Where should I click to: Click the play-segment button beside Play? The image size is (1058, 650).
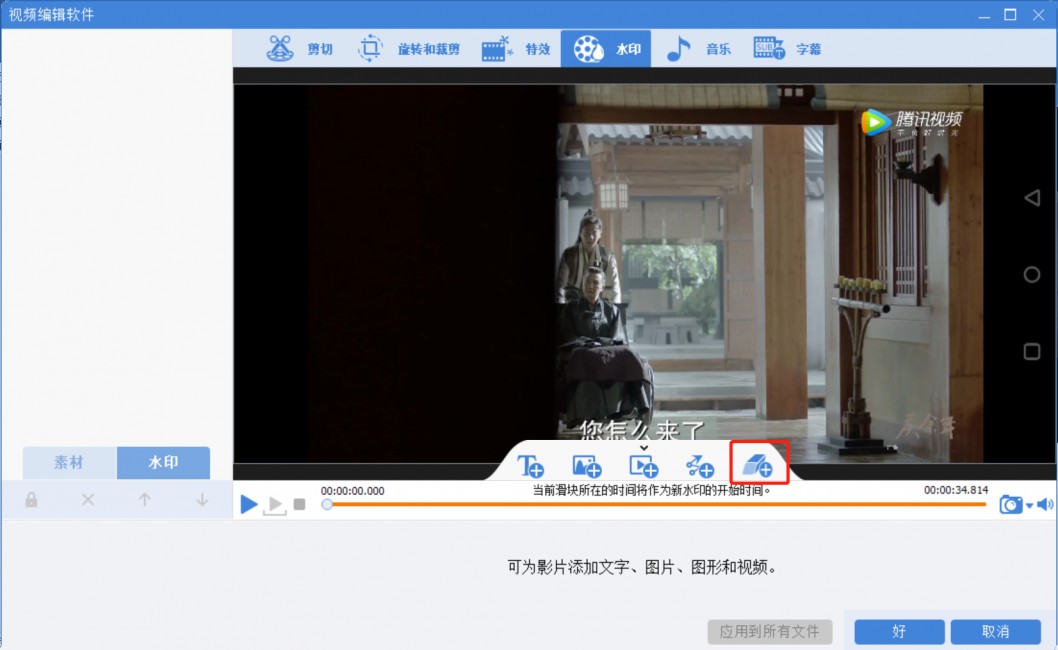275,505
